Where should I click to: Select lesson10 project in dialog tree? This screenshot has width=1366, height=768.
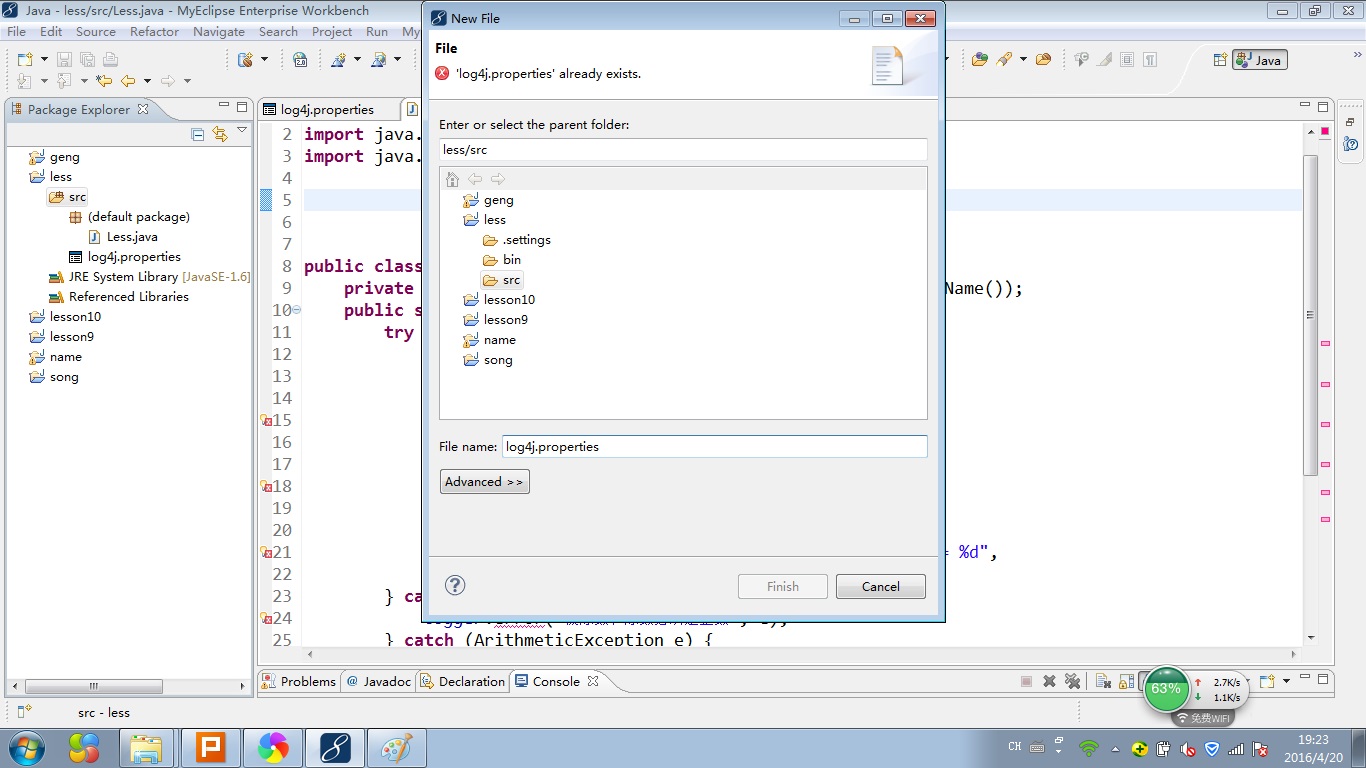pos(499,300)
